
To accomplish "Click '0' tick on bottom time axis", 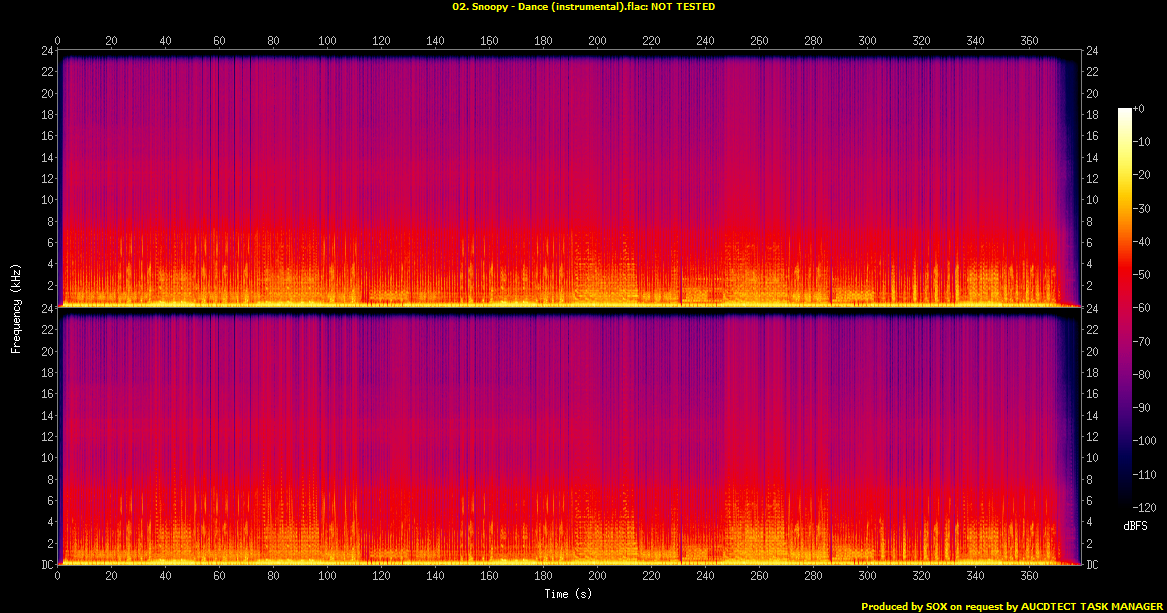I will pos(57,575).
